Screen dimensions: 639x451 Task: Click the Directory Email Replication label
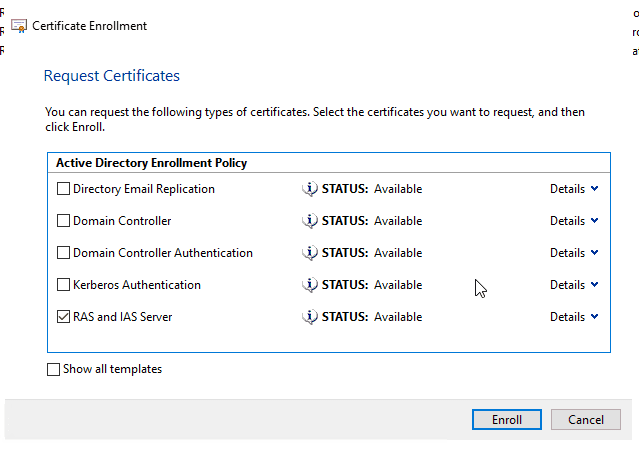[x=144, y=189]
